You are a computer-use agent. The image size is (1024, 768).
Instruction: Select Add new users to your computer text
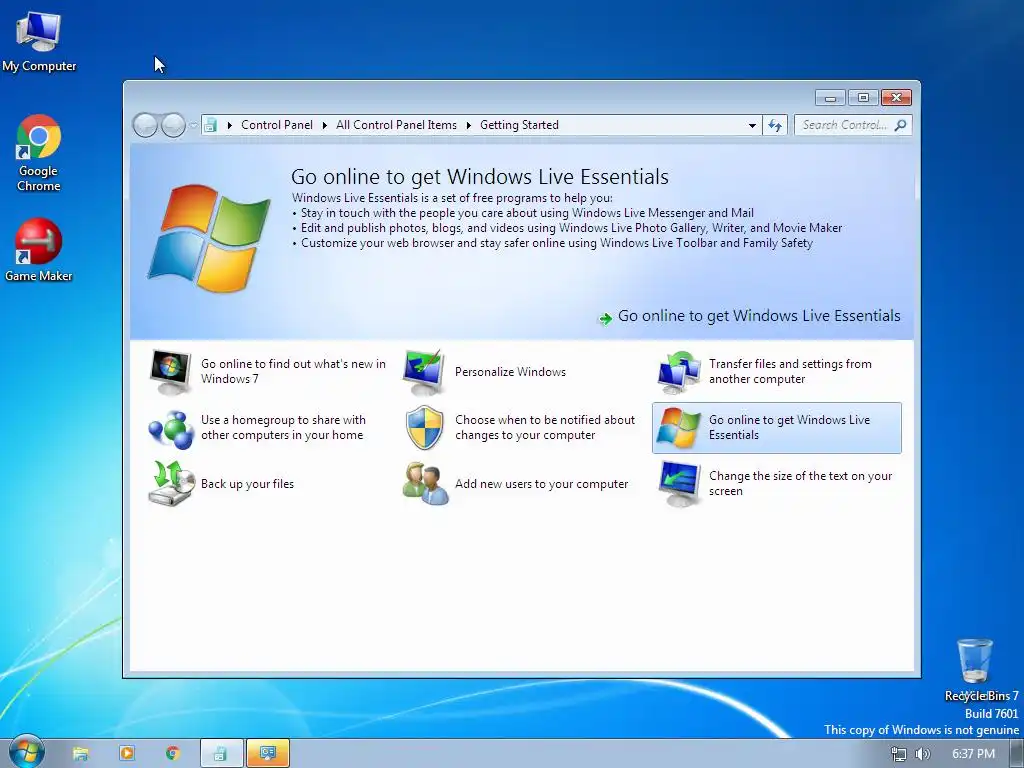[541, 484]
